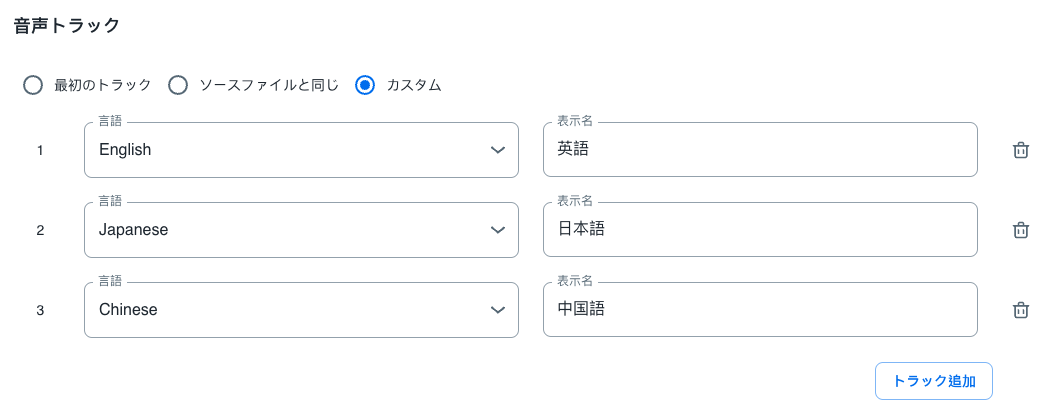Select the カスタム radio button

(365, 85)
